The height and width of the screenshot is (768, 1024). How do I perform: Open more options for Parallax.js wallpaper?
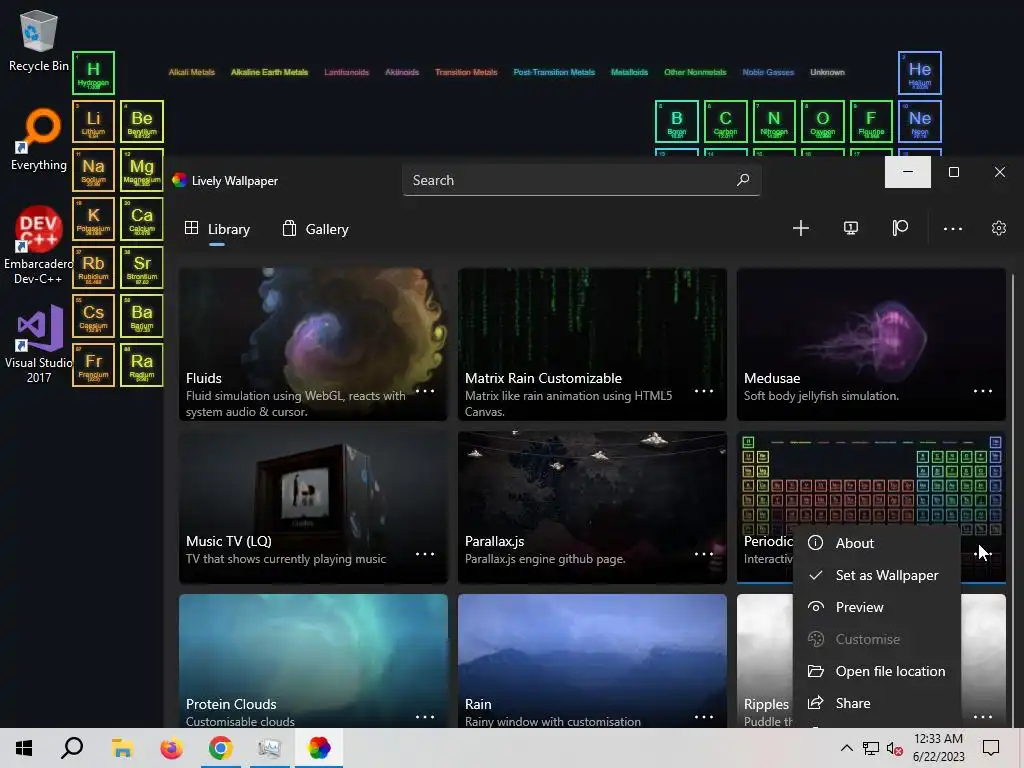[x=704, y=554]
